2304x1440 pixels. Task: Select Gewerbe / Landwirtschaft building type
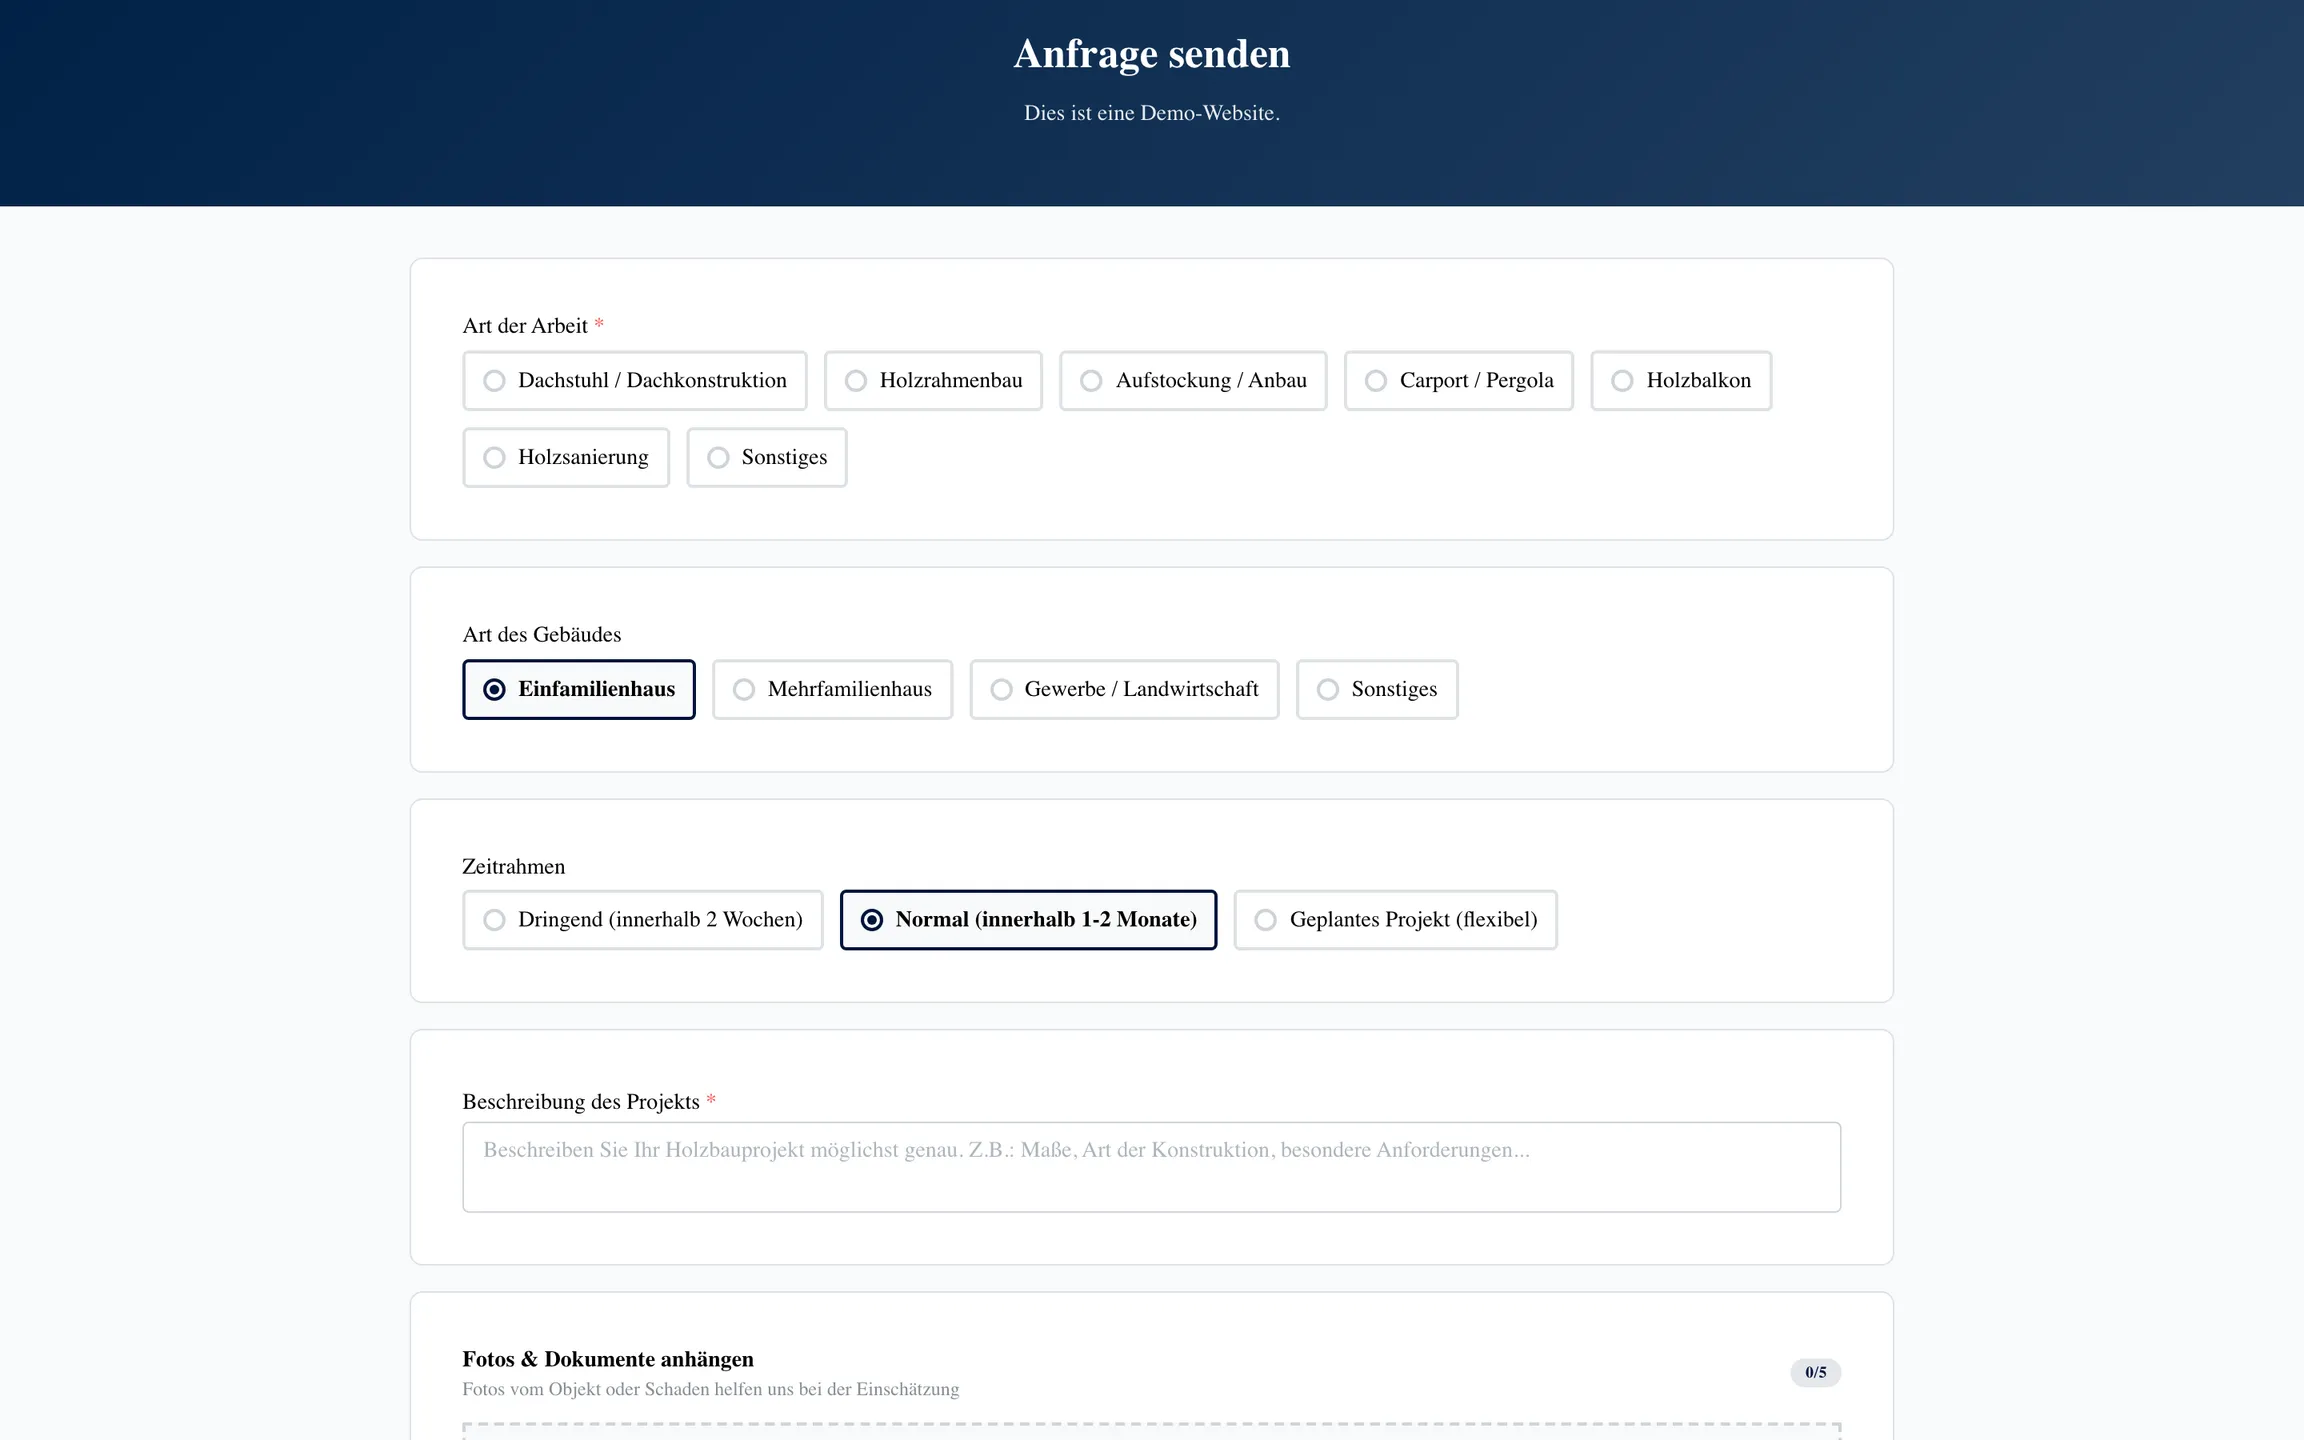1123,689
